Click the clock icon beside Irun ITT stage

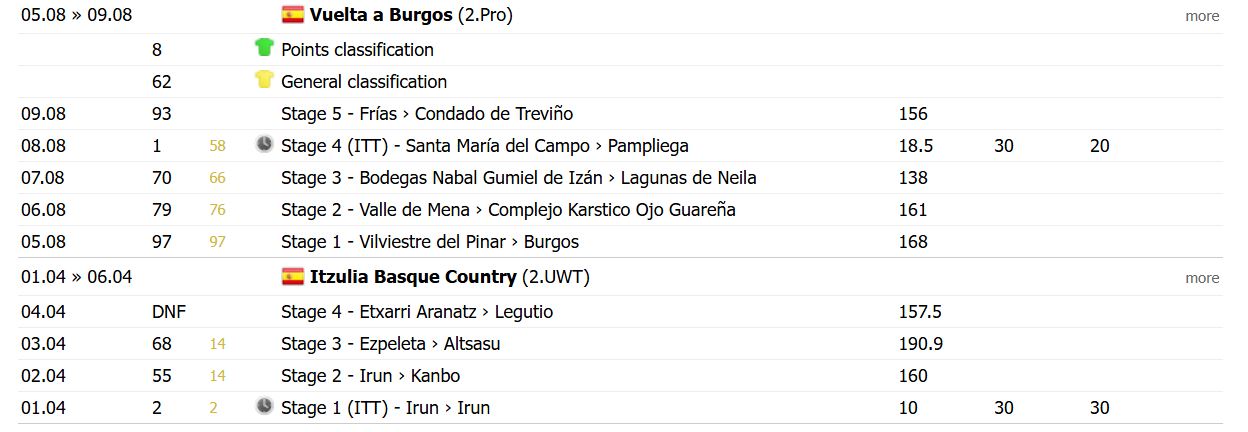pos(264,407)
